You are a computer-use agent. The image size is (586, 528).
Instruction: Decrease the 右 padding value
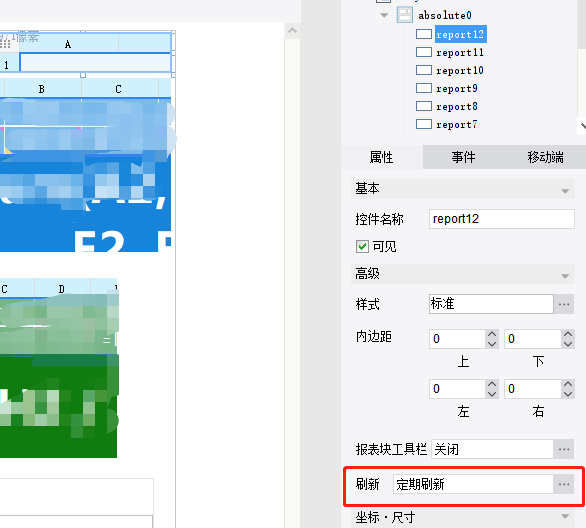pyautogui.click(x=568, y=394)
